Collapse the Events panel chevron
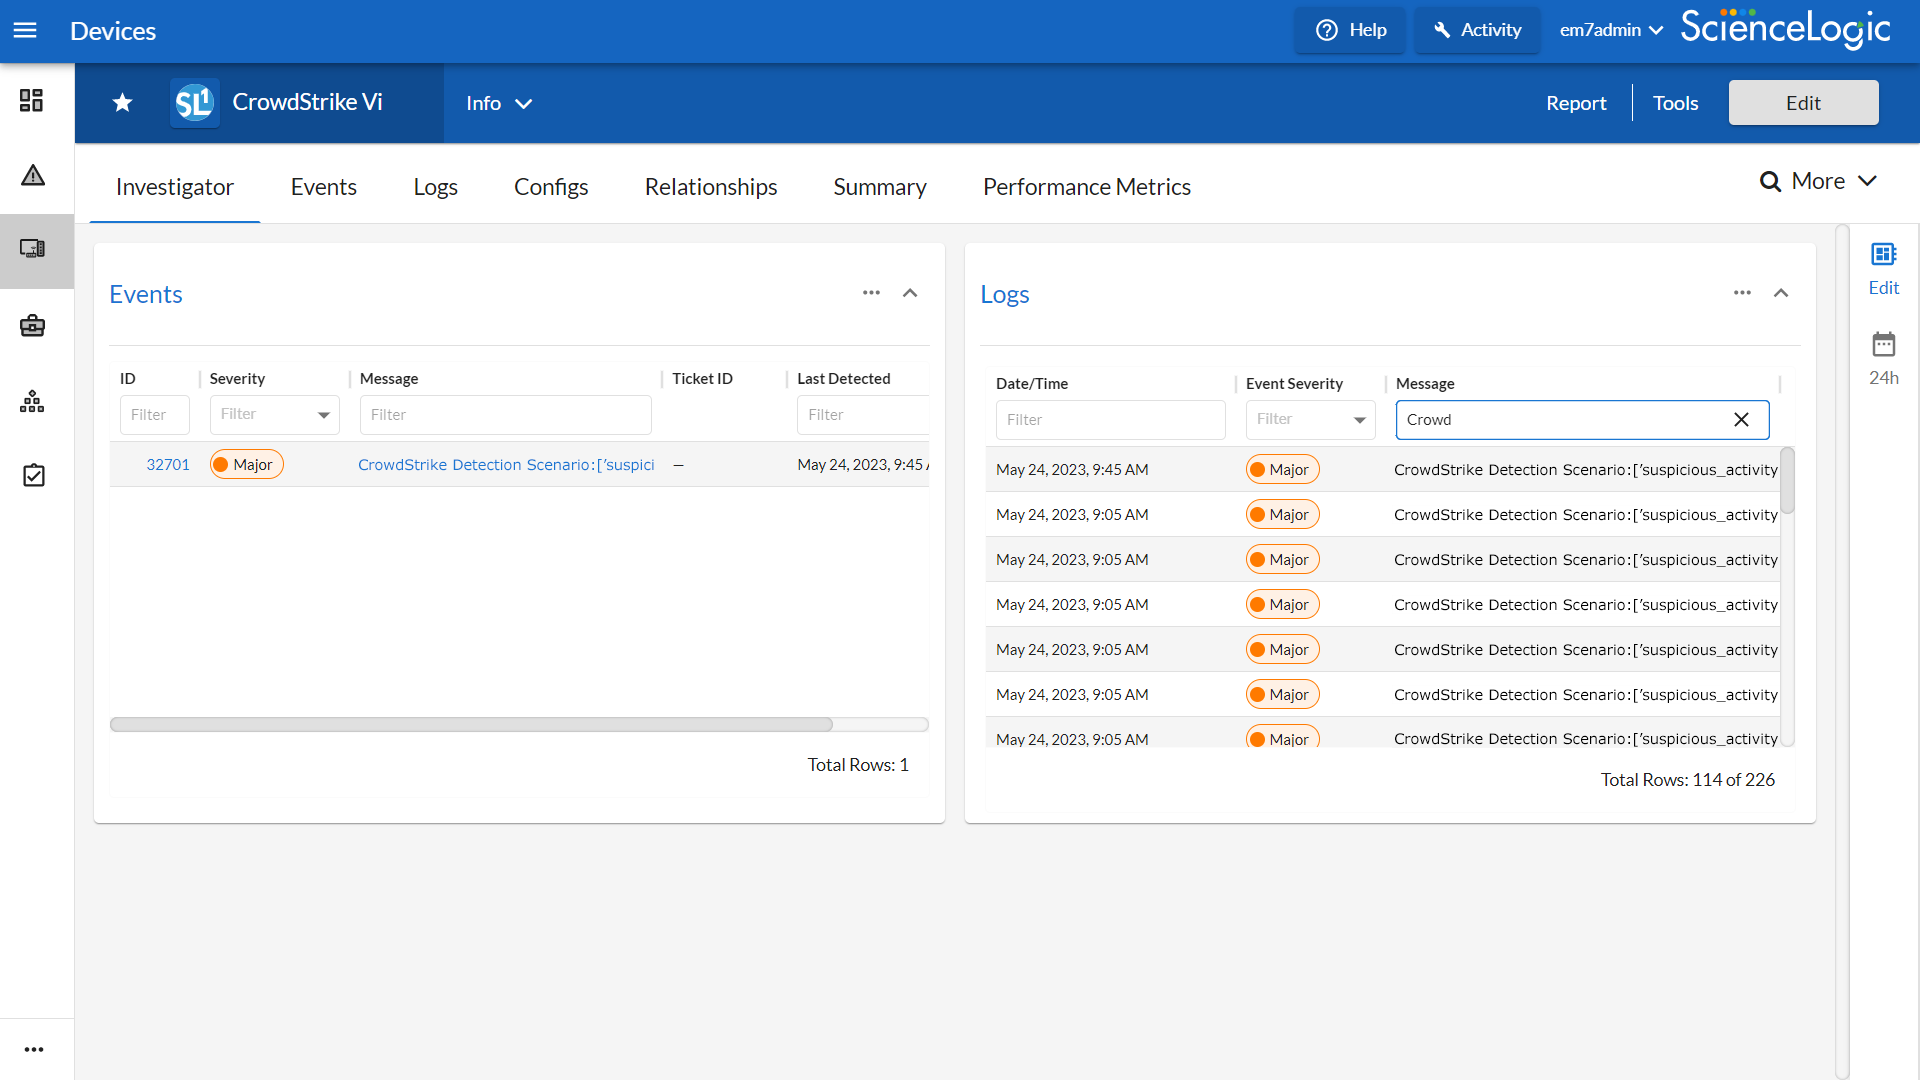 coord(910,293)
